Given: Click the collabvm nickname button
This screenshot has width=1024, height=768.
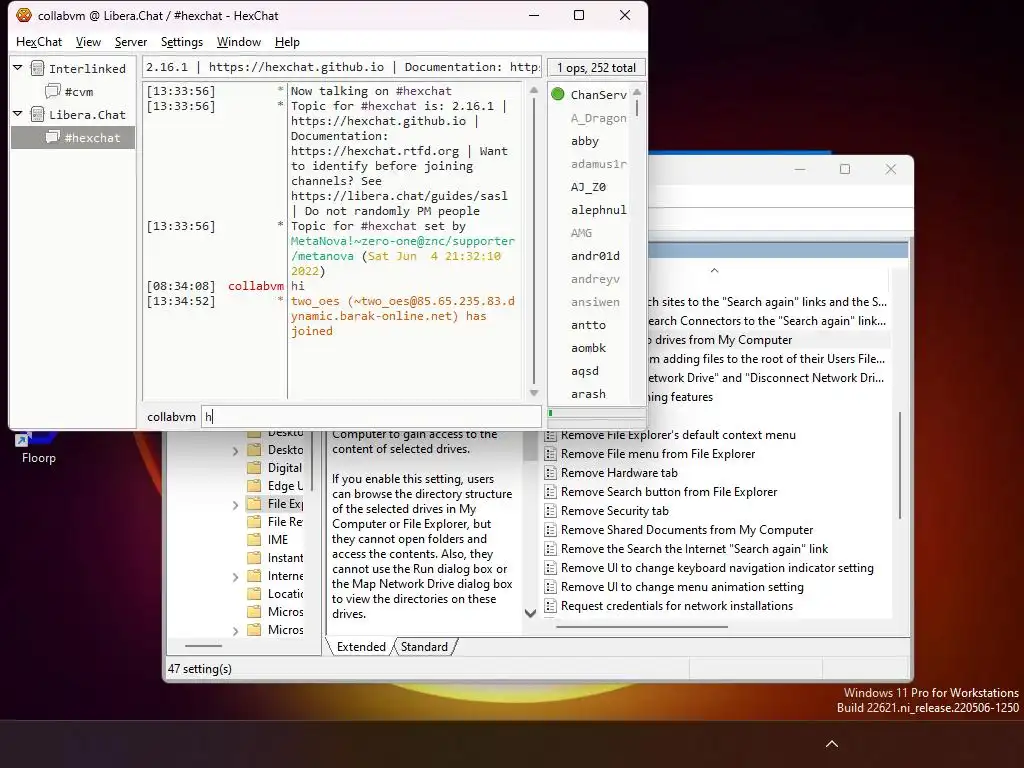Looking at the screenshot, I should pos(171,417).
